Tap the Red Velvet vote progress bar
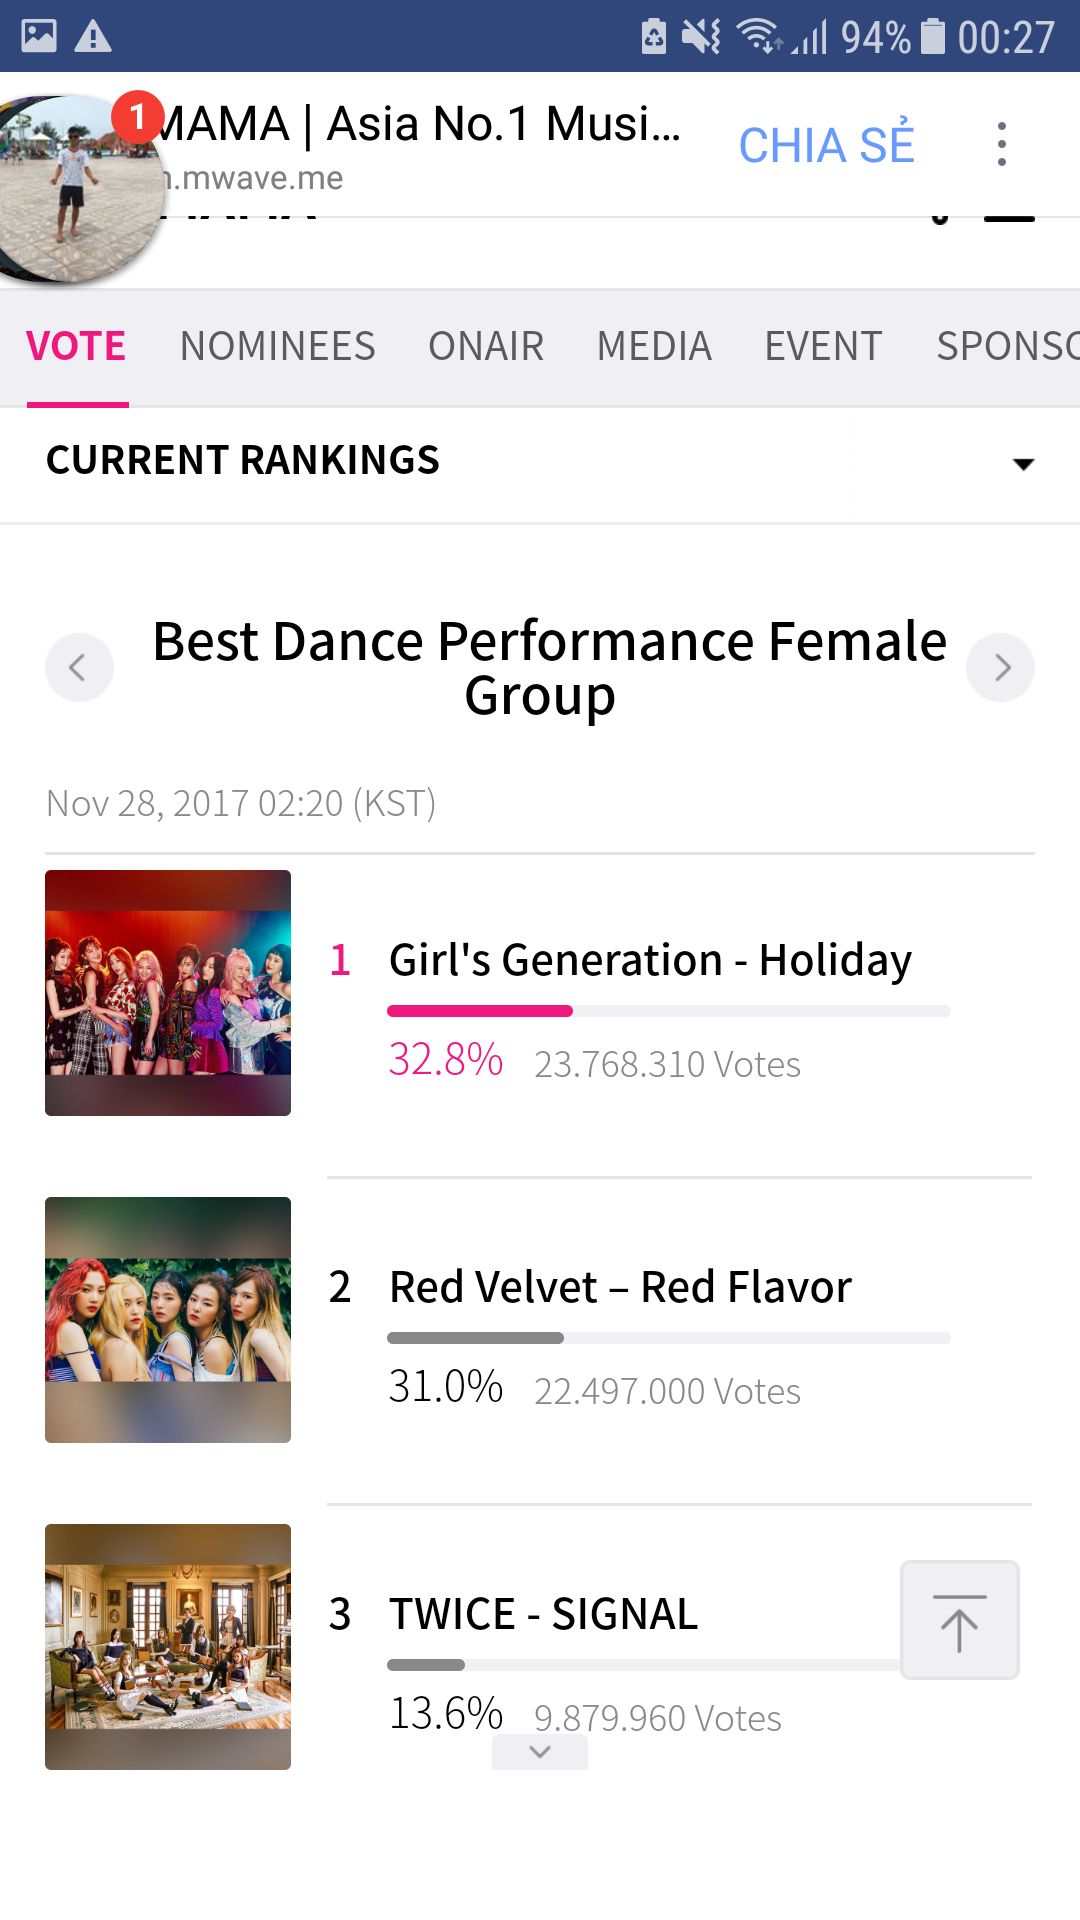 [668, 1338]
